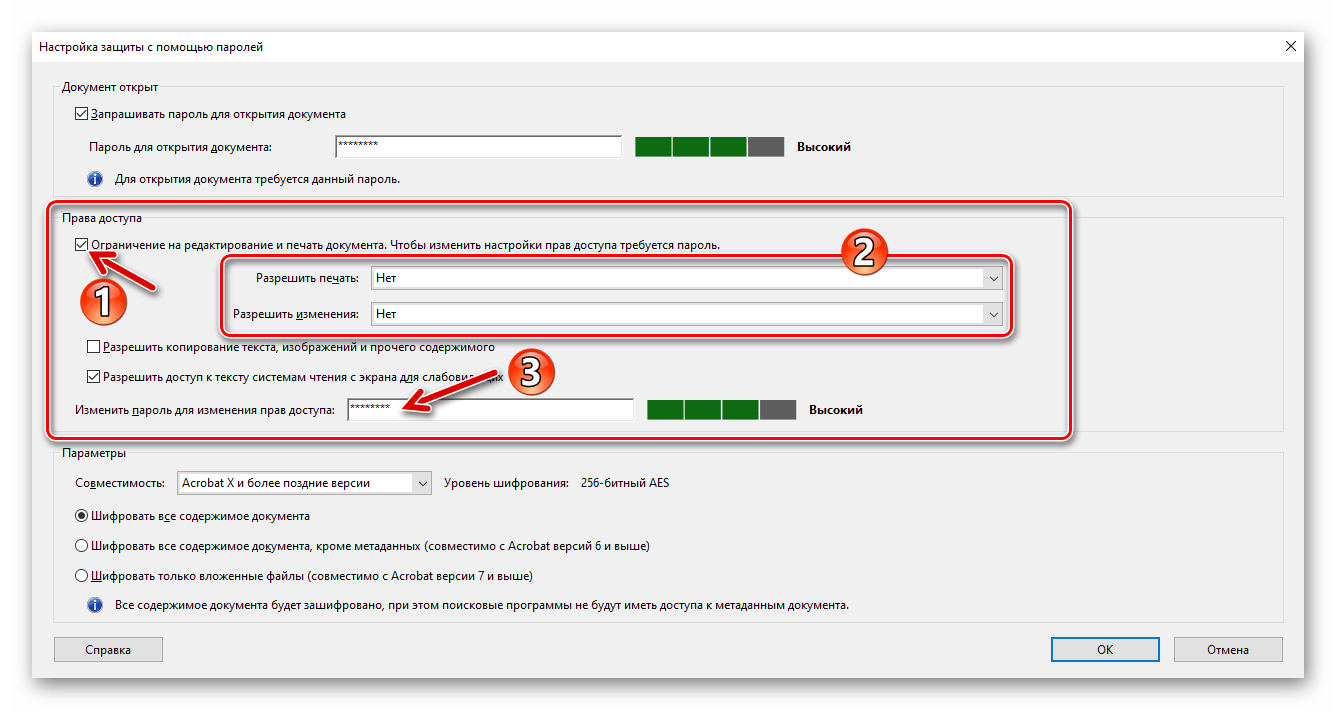The width and height of the screenshot is (1336, 710).
Task: Click open password strength meter bar
Action: (x=710, y=147)
